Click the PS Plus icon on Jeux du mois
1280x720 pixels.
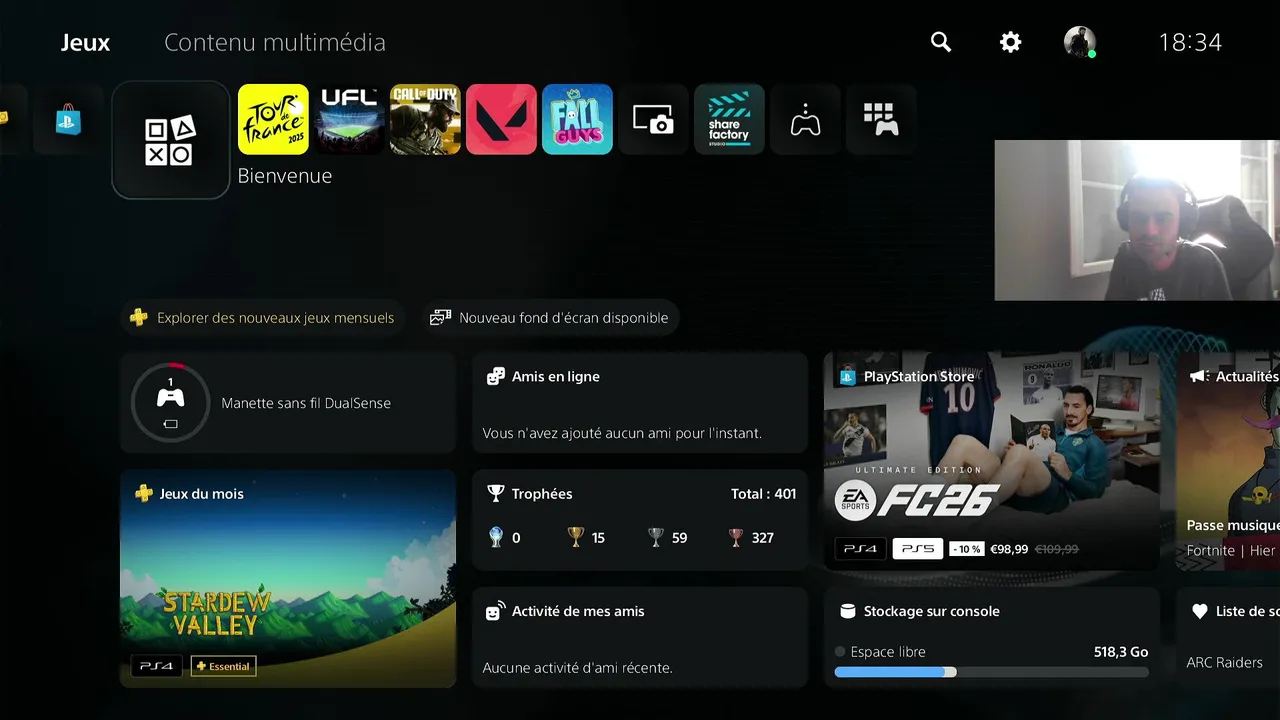(144, 494)
